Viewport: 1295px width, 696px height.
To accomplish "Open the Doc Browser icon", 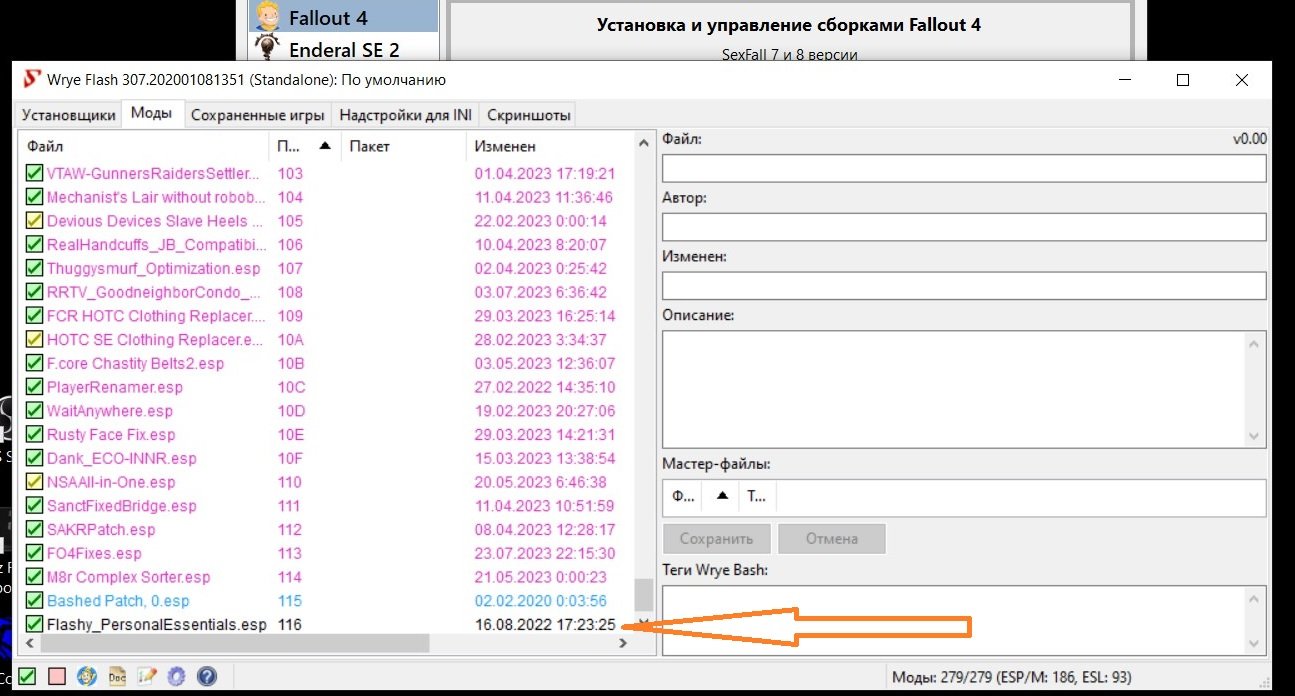I will coord(117,677).
